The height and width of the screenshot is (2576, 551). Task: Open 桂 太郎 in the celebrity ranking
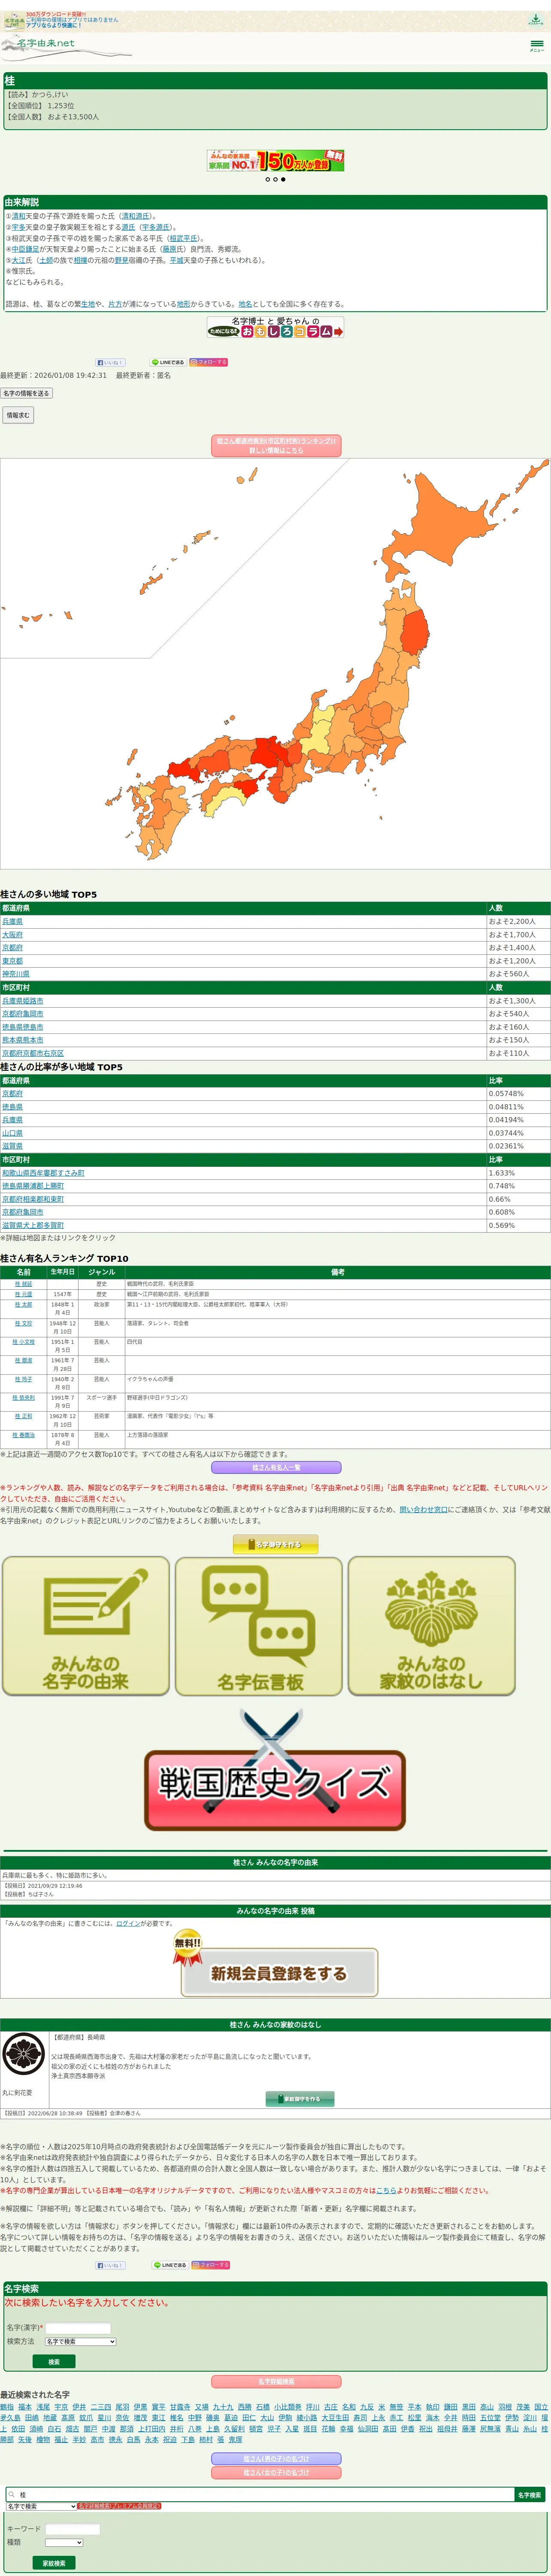[23, 1304]
